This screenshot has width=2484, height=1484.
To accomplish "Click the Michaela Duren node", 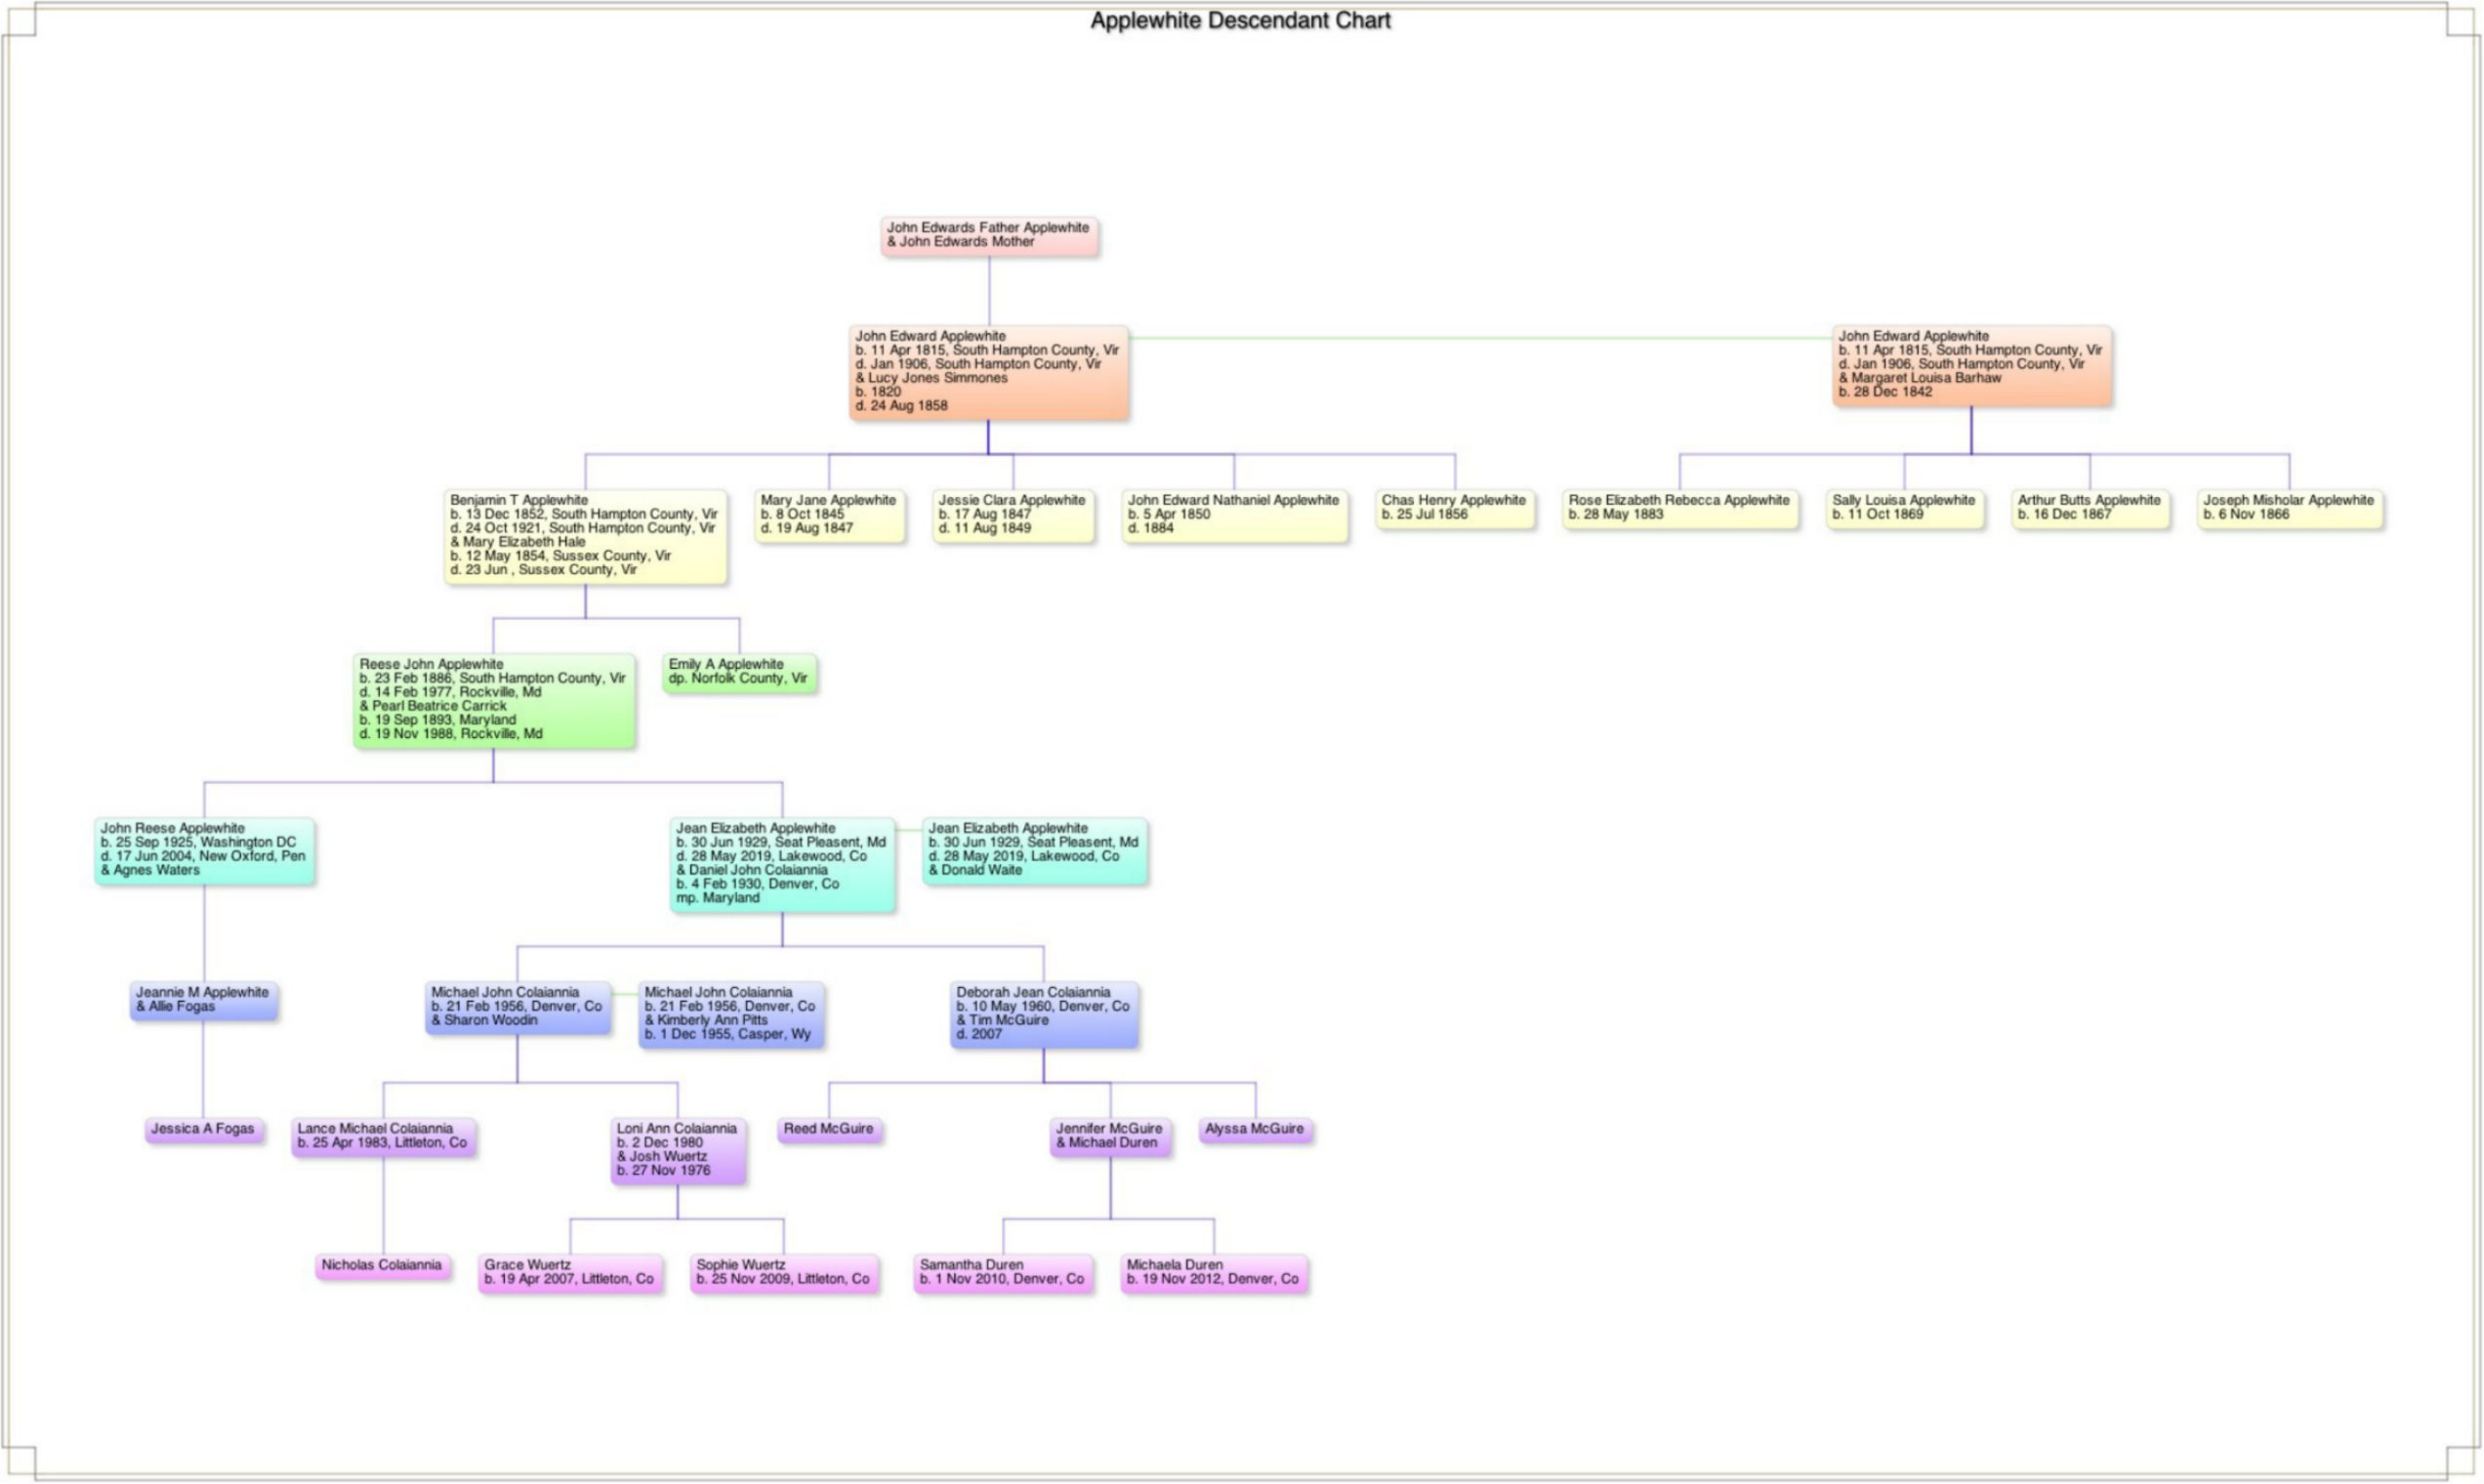I will point(1213,1273).
